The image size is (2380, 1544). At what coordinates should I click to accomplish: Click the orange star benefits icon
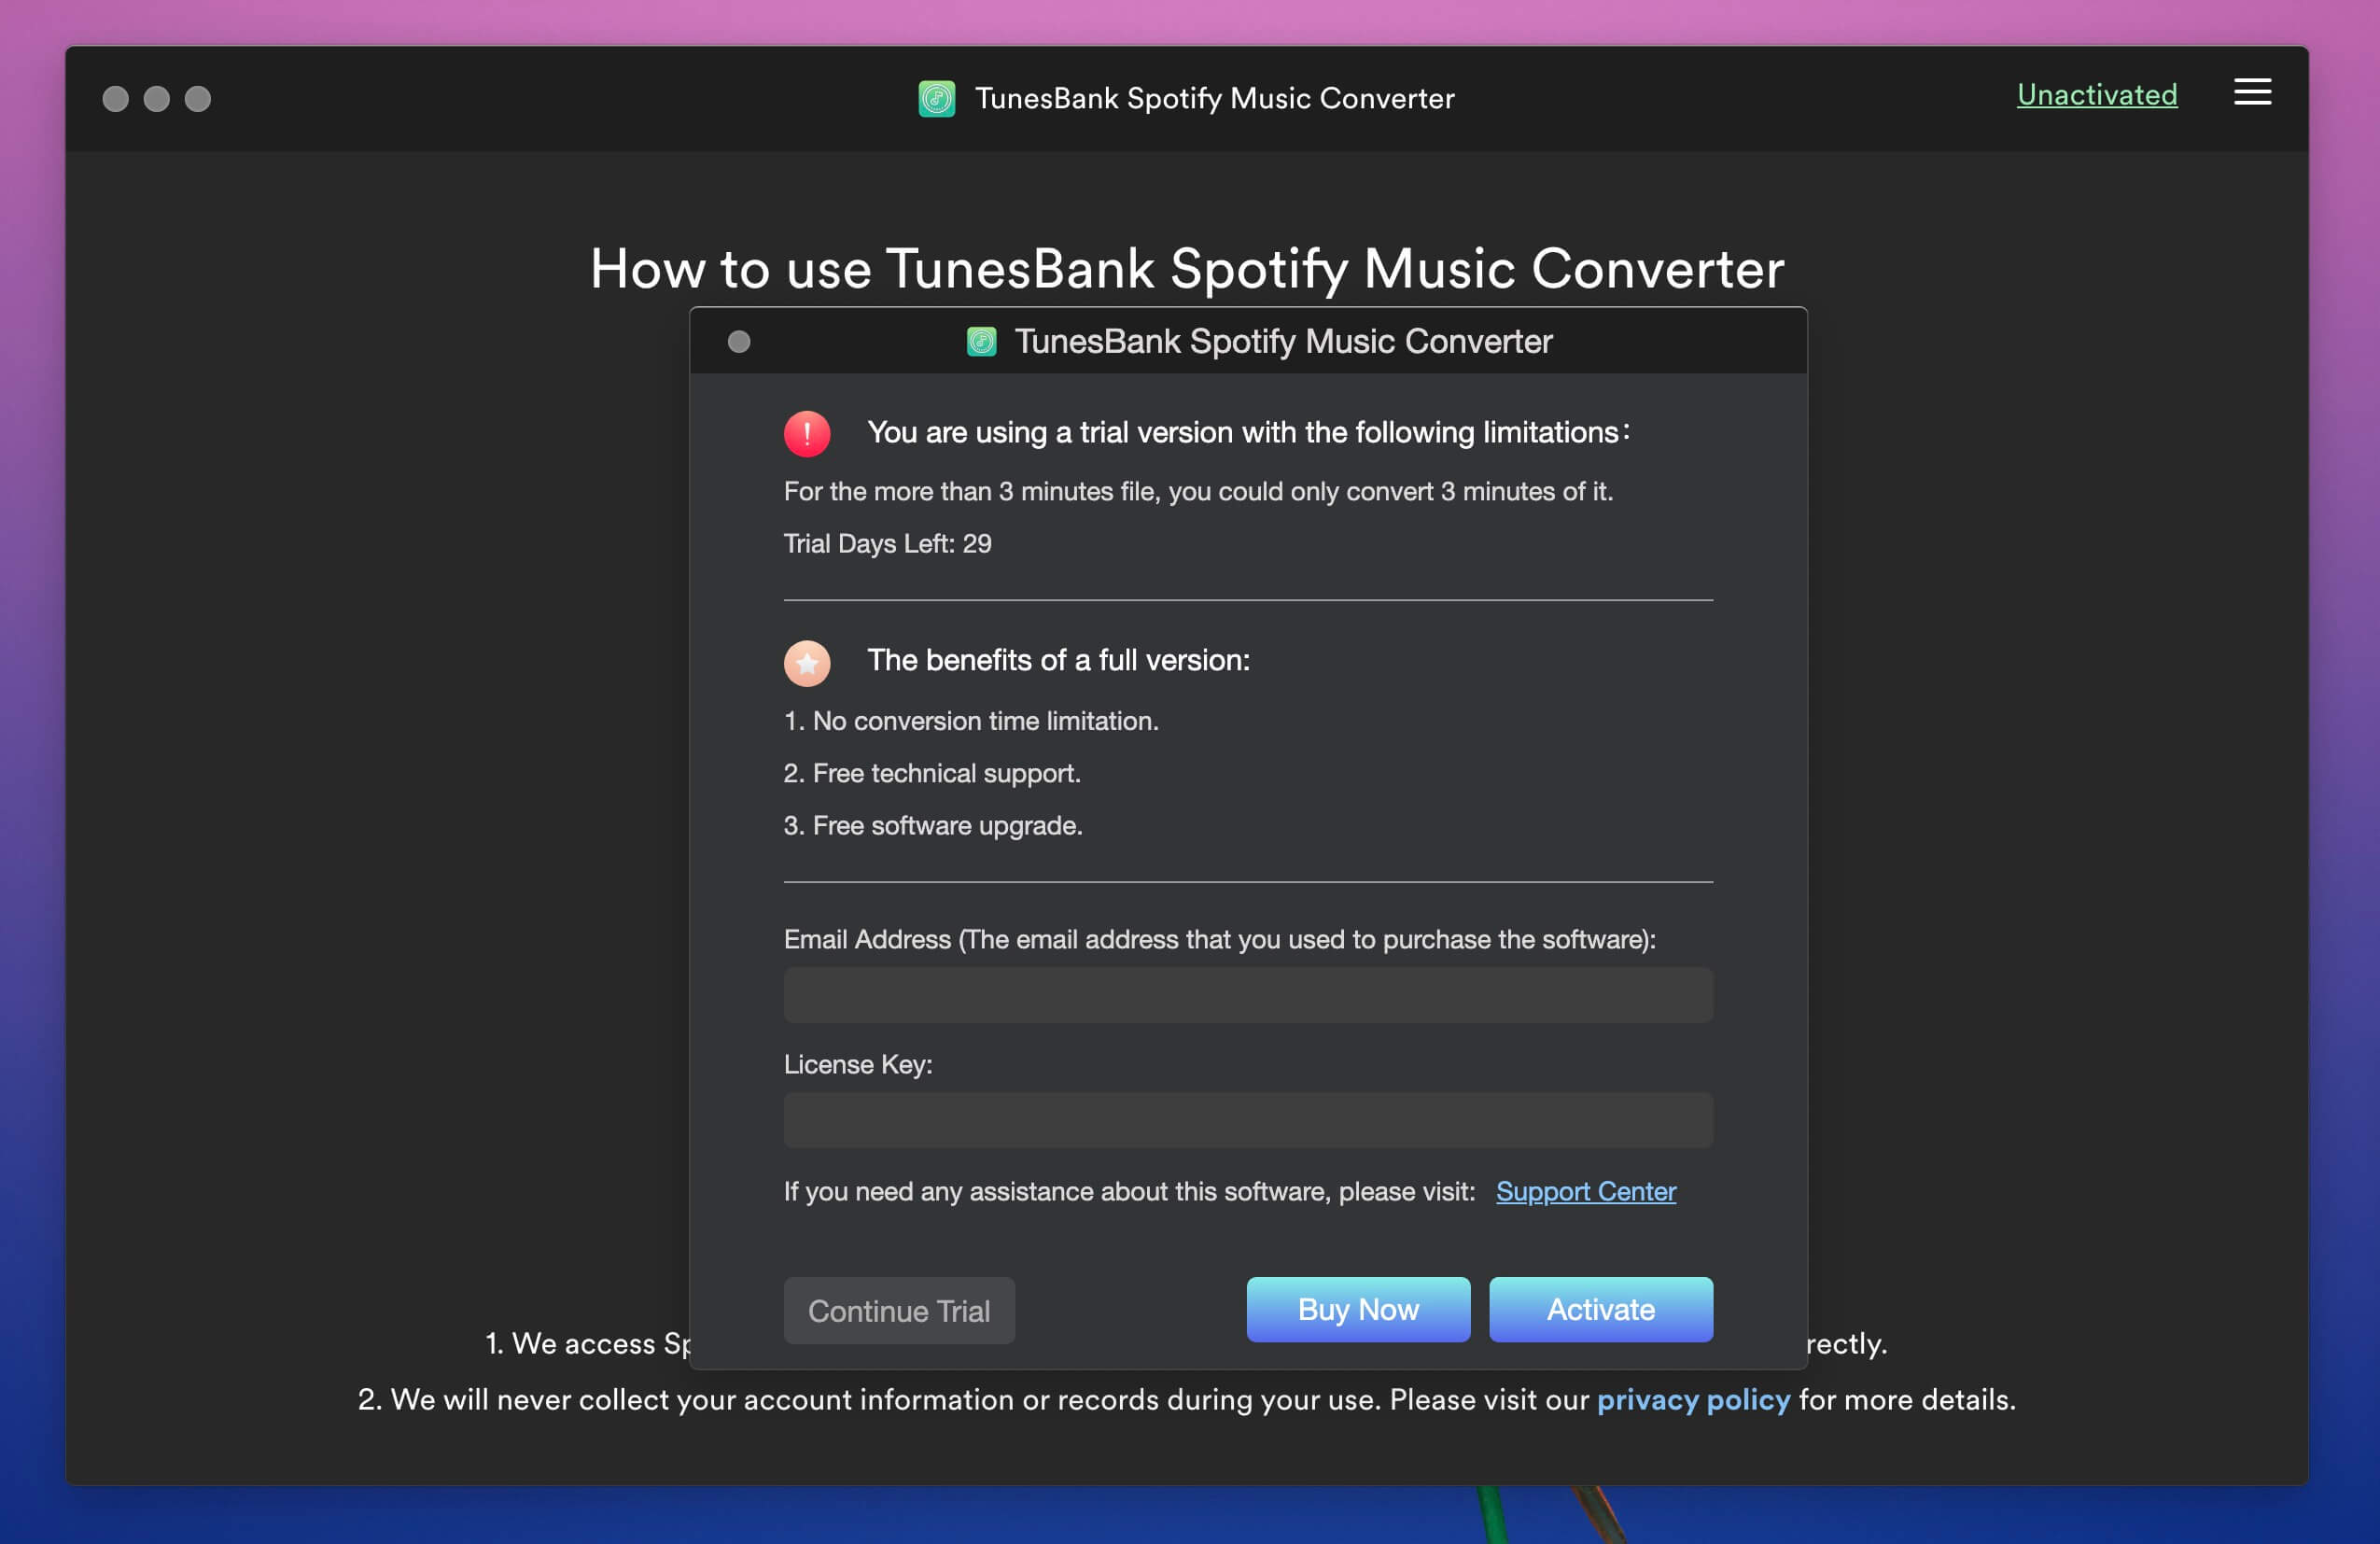(806, 662)
